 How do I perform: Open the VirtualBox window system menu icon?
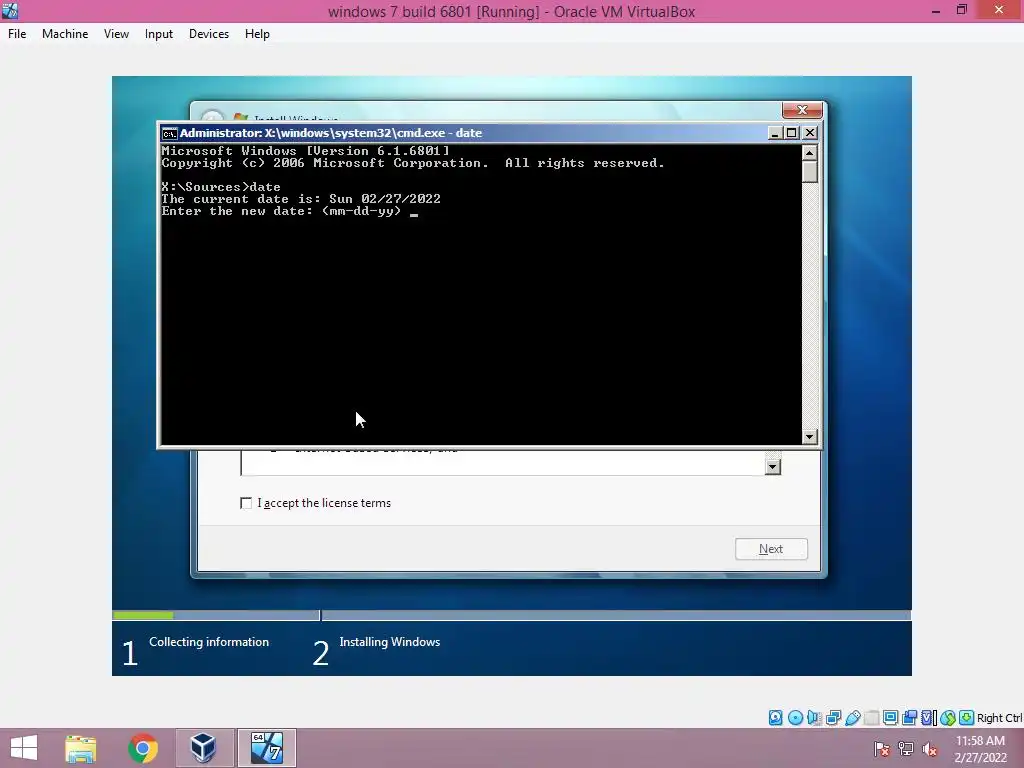[10, 10]
